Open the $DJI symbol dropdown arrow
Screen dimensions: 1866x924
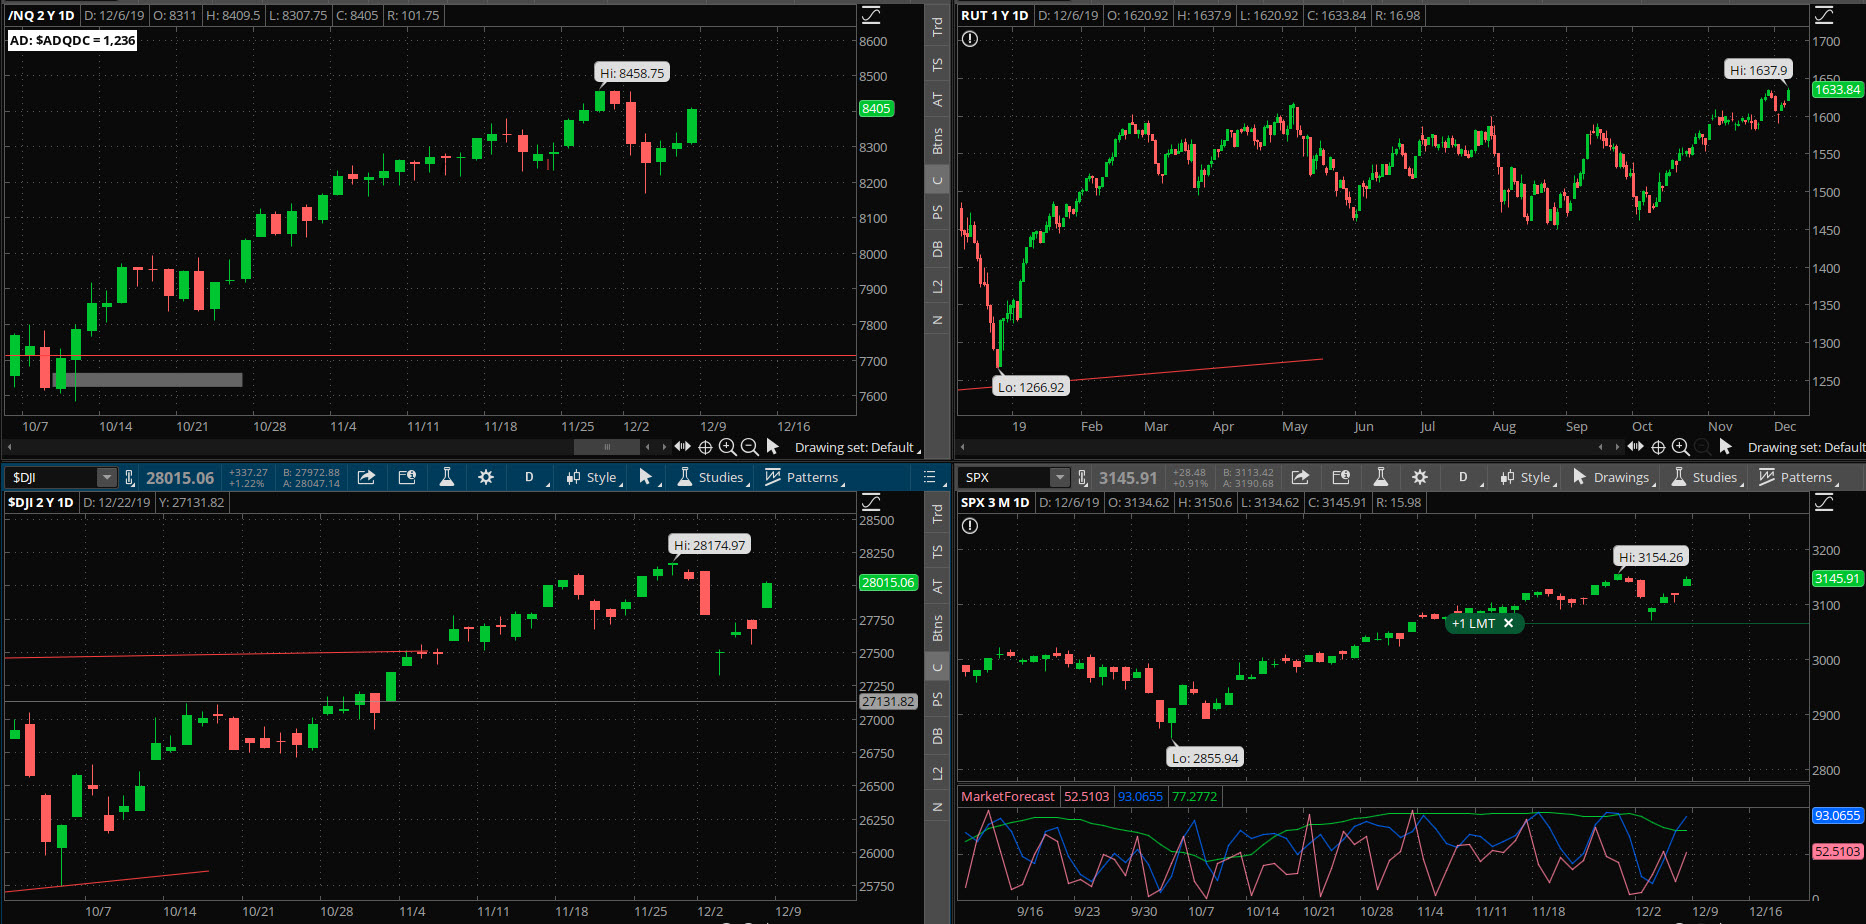pos(106,478)
